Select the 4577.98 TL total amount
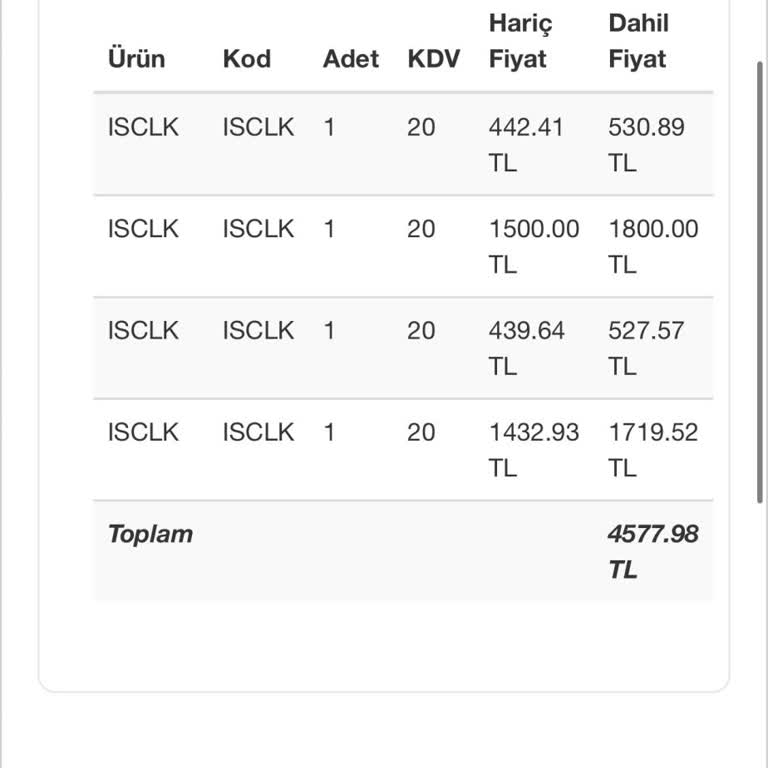768x768 pixels. [x=653, y=551]
